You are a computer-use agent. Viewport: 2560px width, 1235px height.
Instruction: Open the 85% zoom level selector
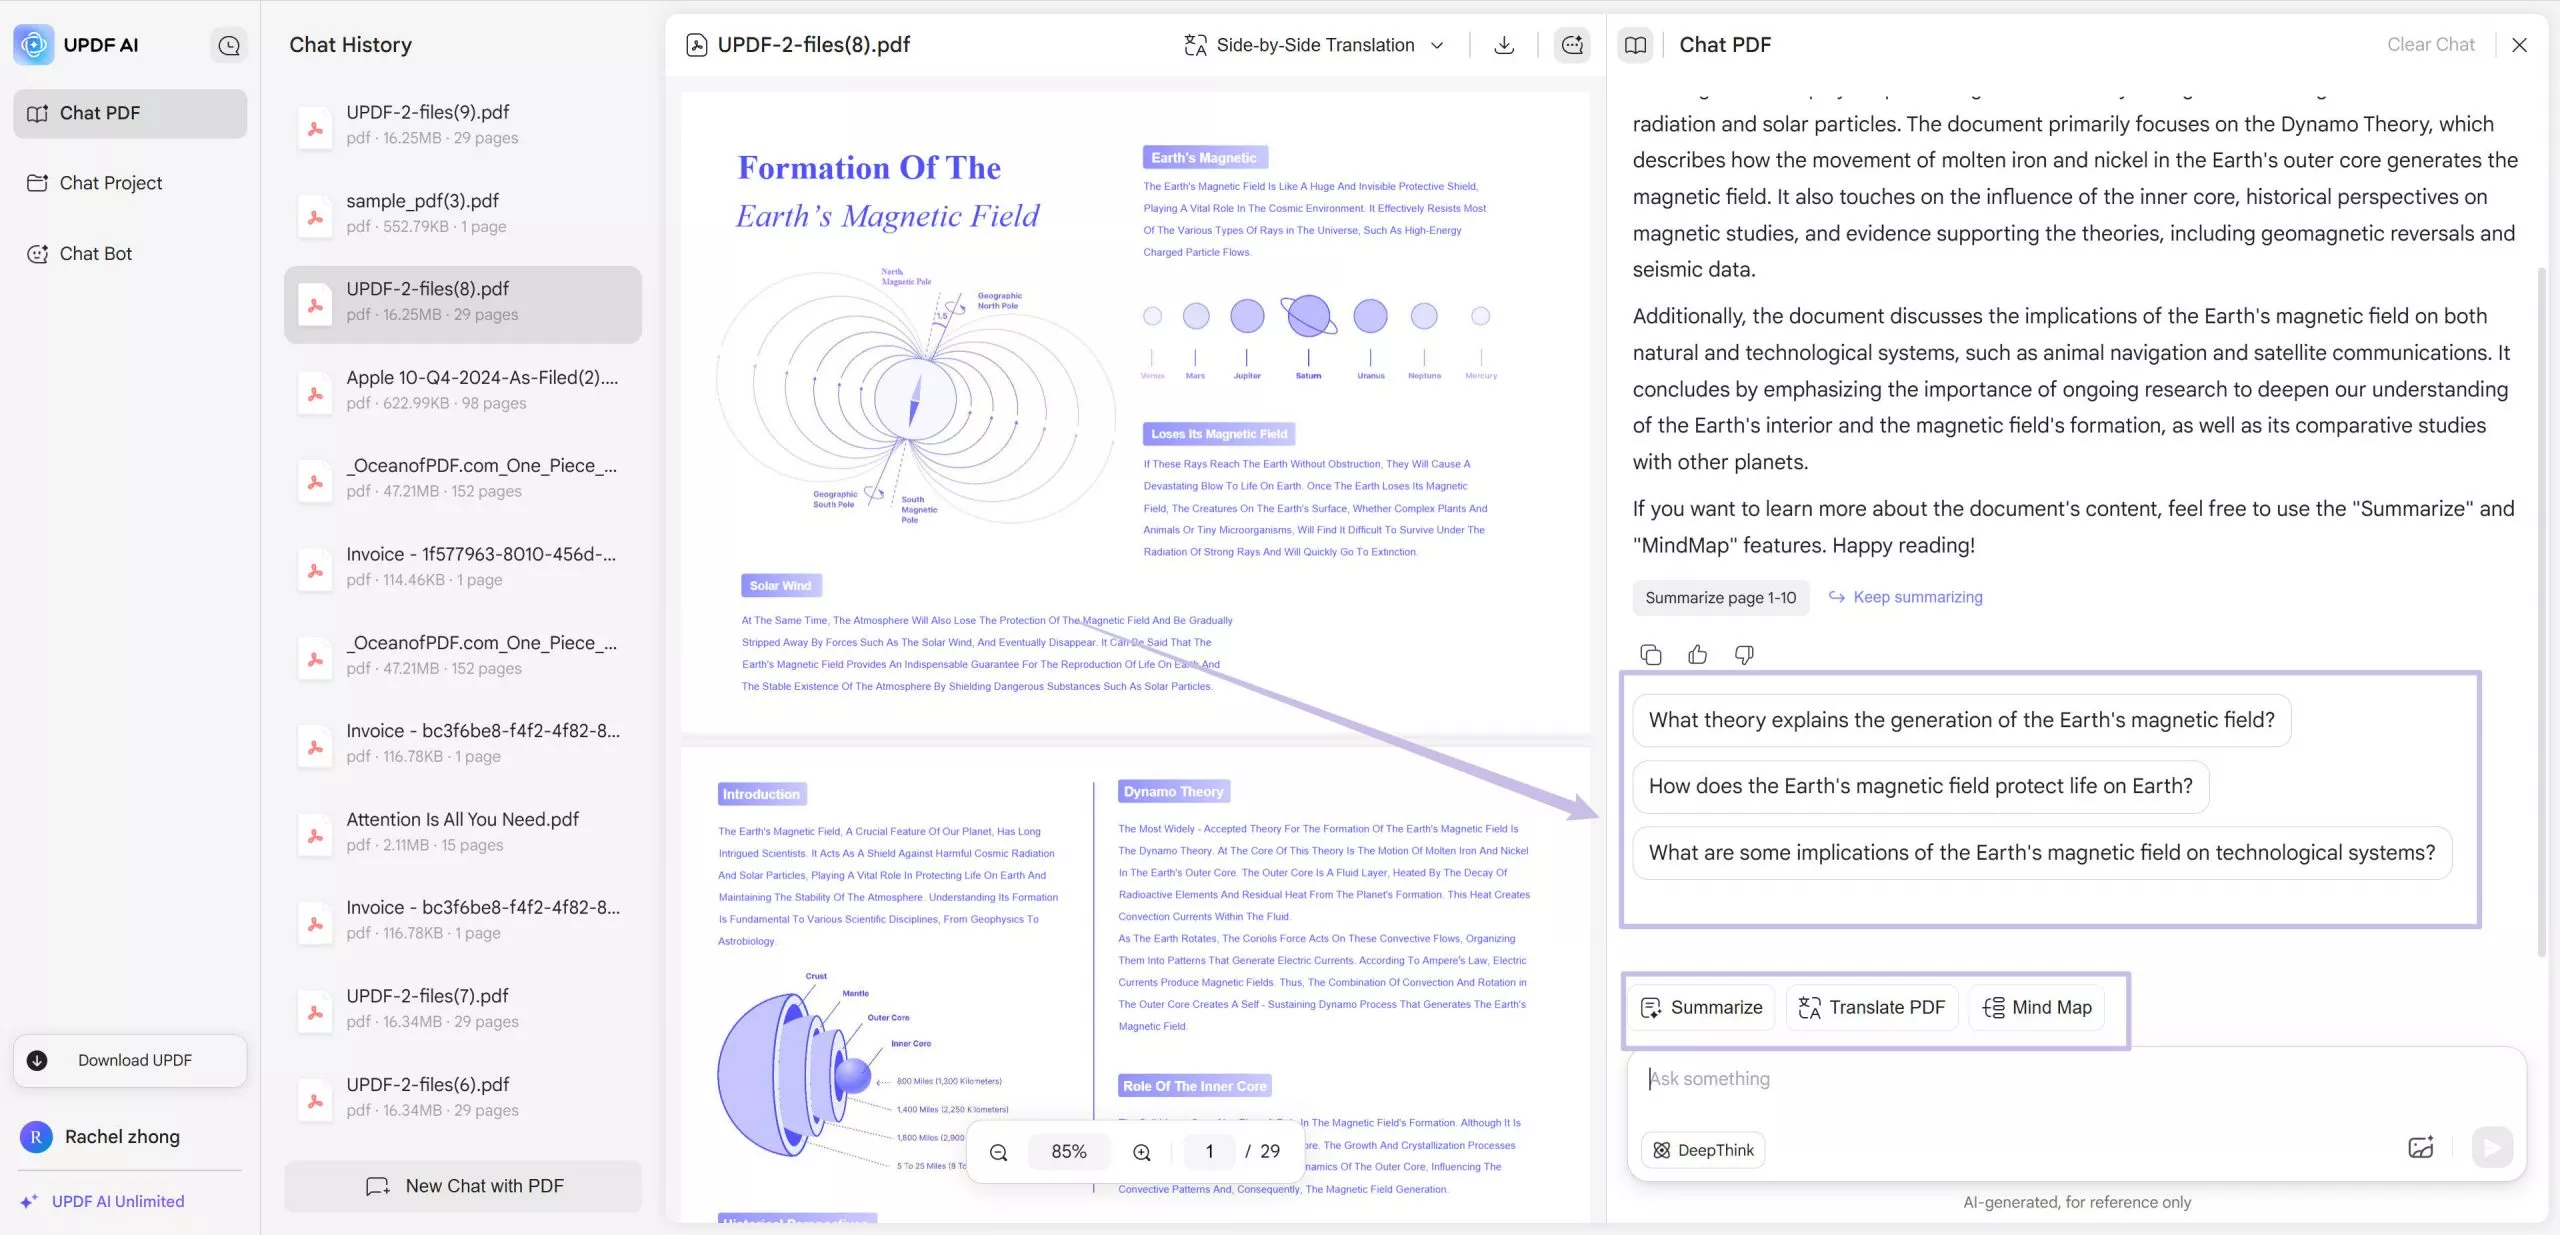[x=1068, y=1152]
